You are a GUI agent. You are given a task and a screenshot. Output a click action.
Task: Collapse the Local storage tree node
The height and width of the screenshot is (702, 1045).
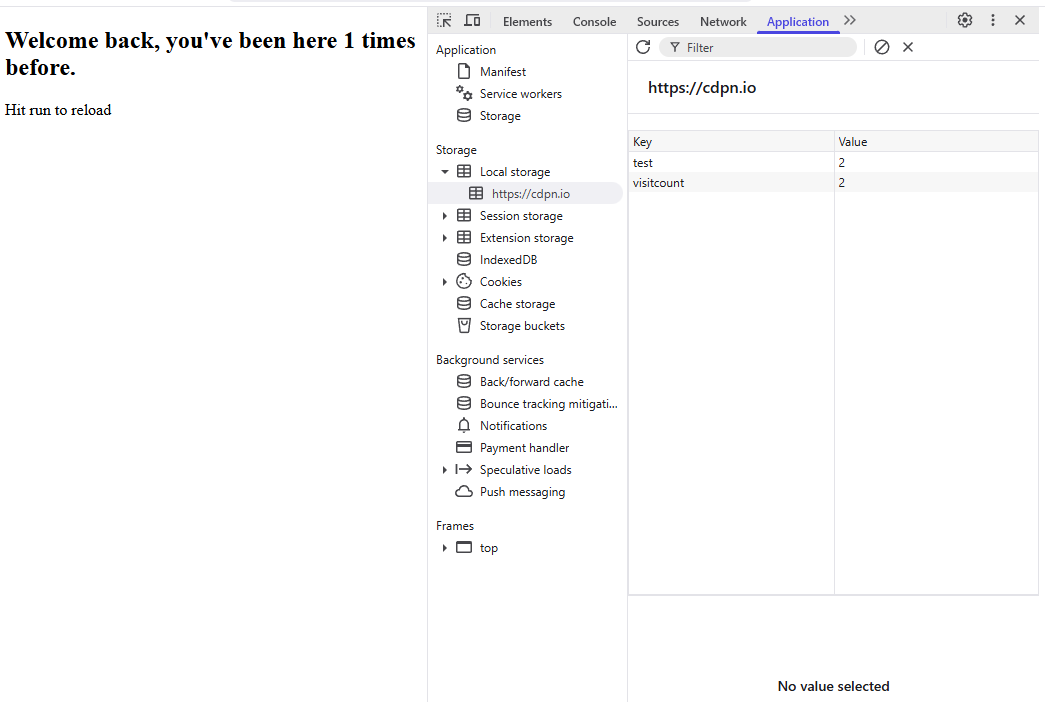click(x=445, y=172)
